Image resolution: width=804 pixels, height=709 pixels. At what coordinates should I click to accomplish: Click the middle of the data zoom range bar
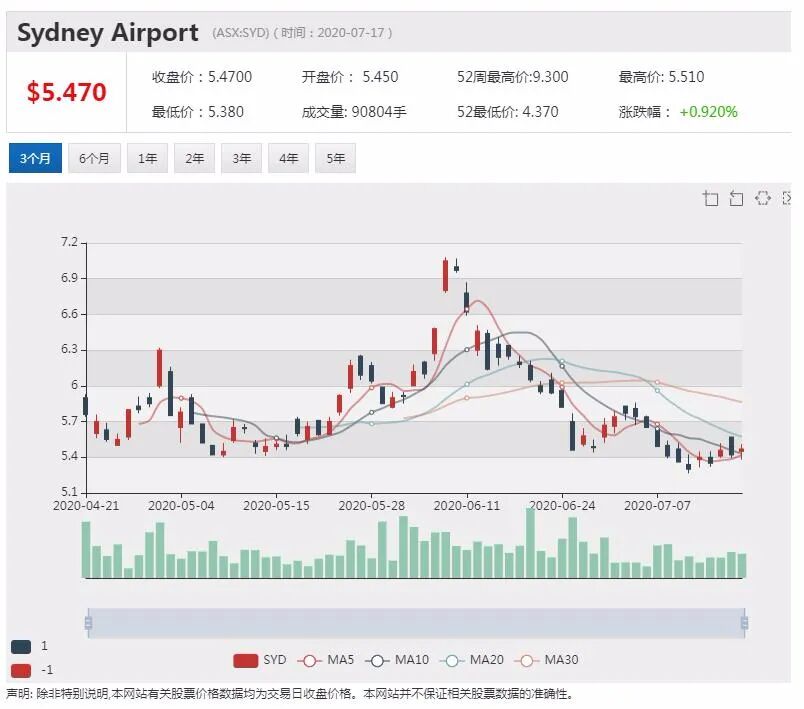[x=416, y=623]
